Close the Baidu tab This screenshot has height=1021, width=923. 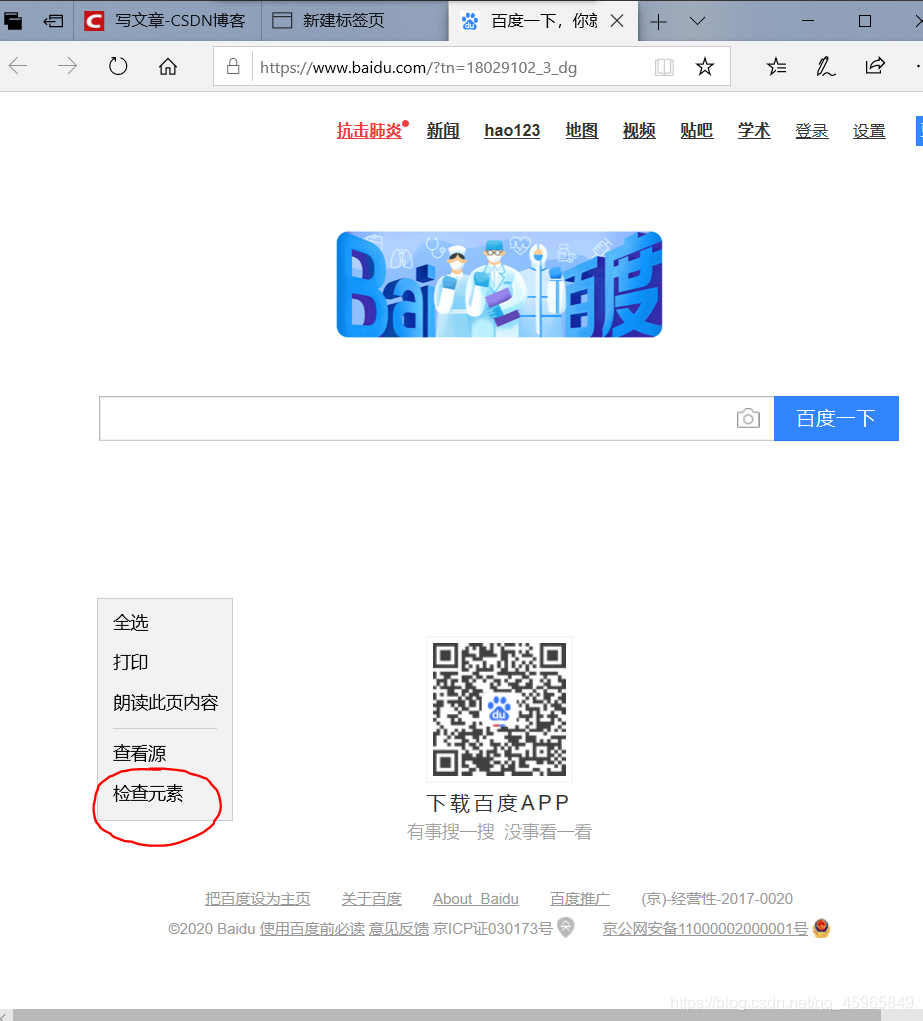(x=617, y=21)
